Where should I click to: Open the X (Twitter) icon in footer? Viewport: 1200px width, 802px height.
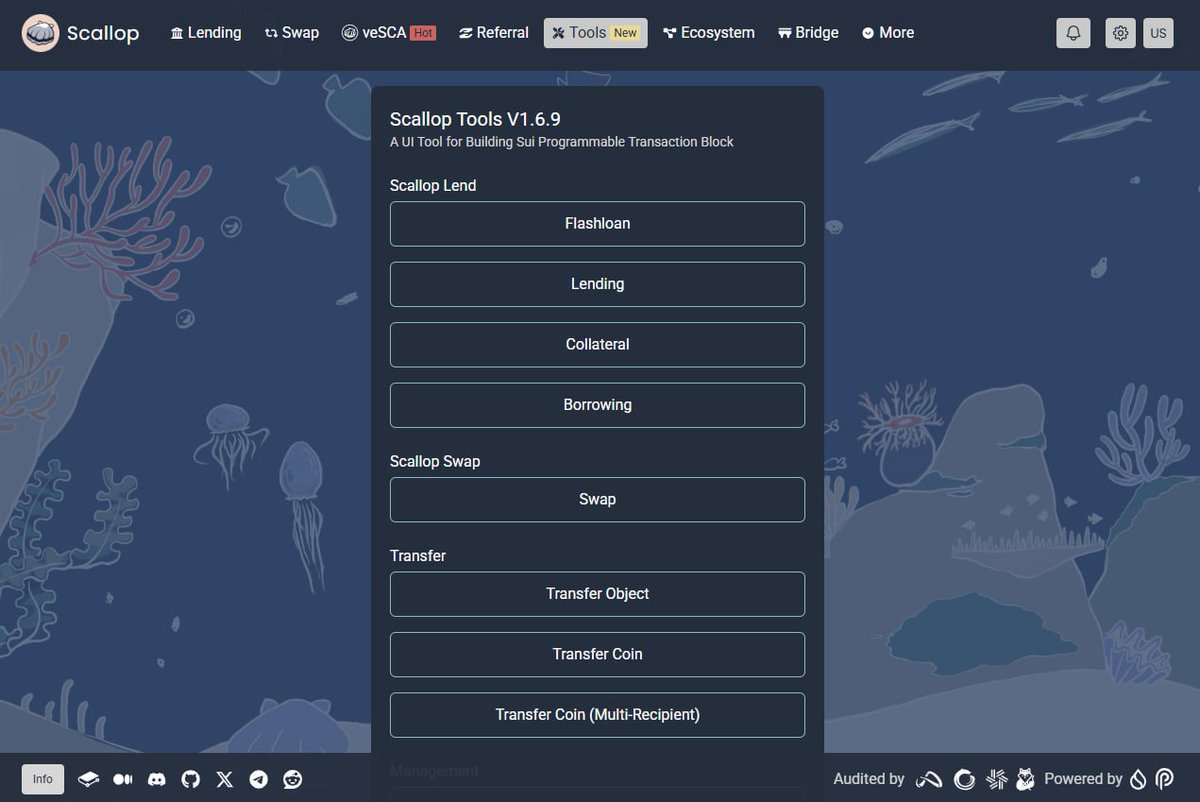(225, 779)
